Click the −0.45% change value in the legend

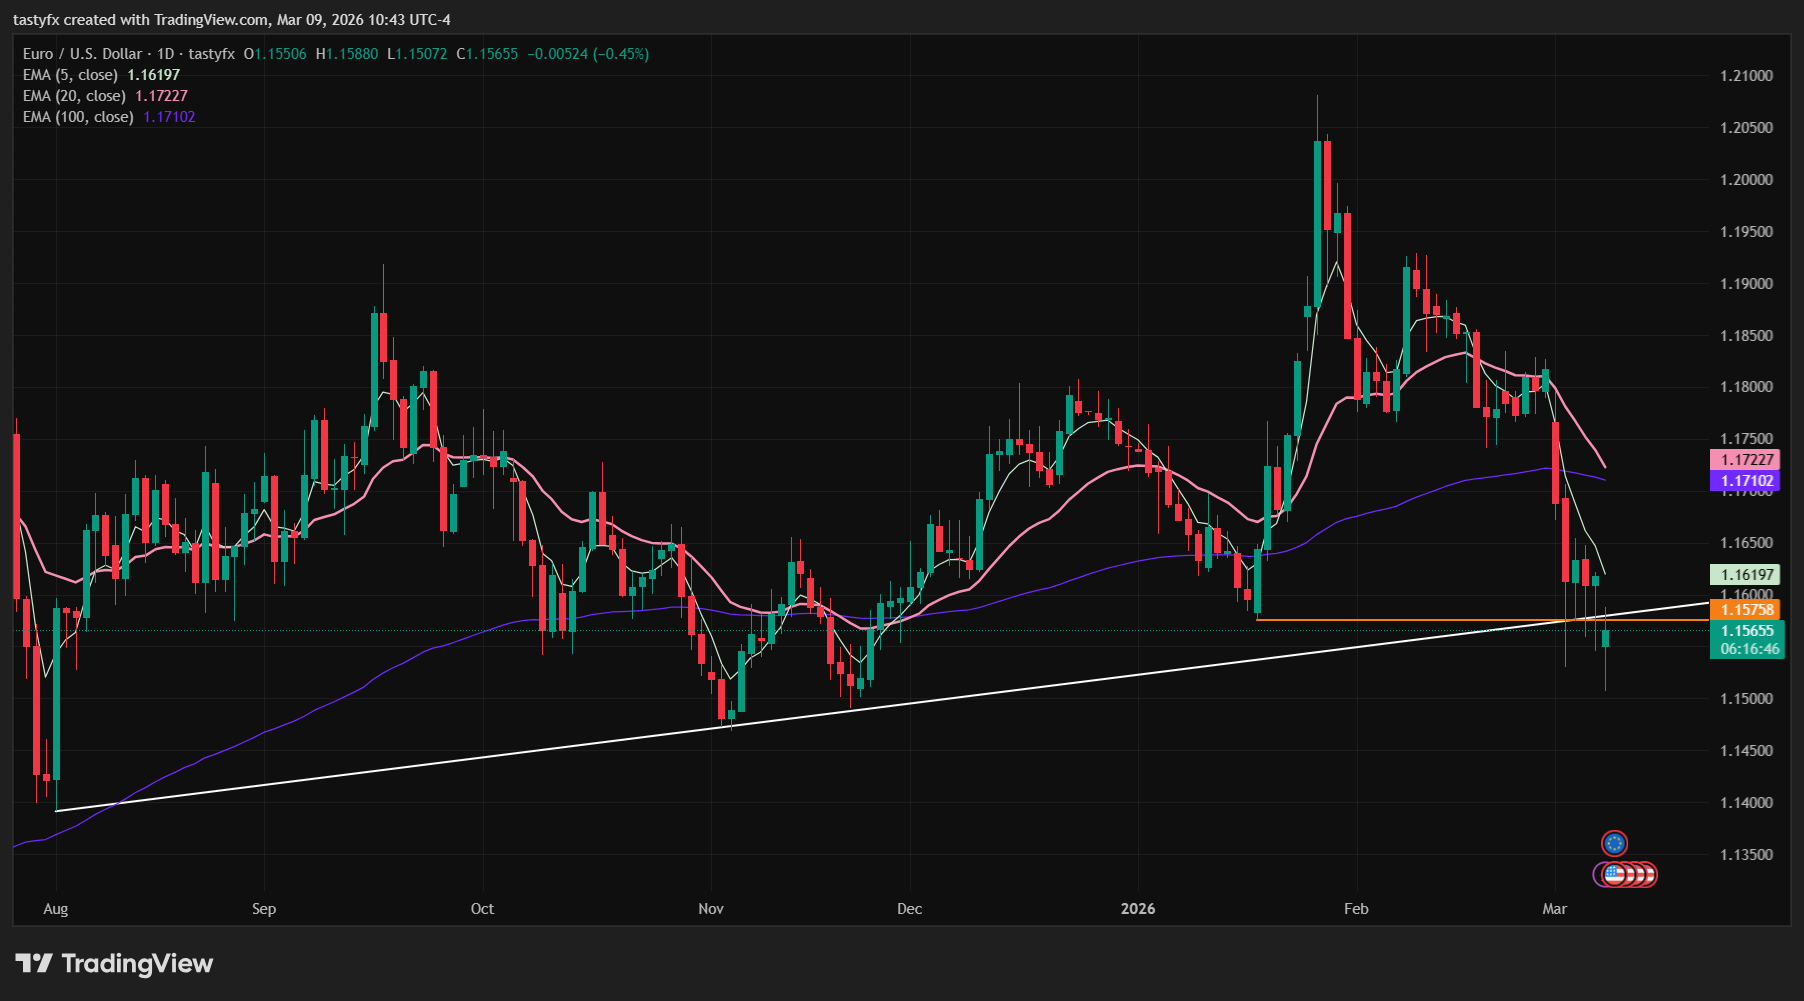pyautogui.click(x=618, y=54)
